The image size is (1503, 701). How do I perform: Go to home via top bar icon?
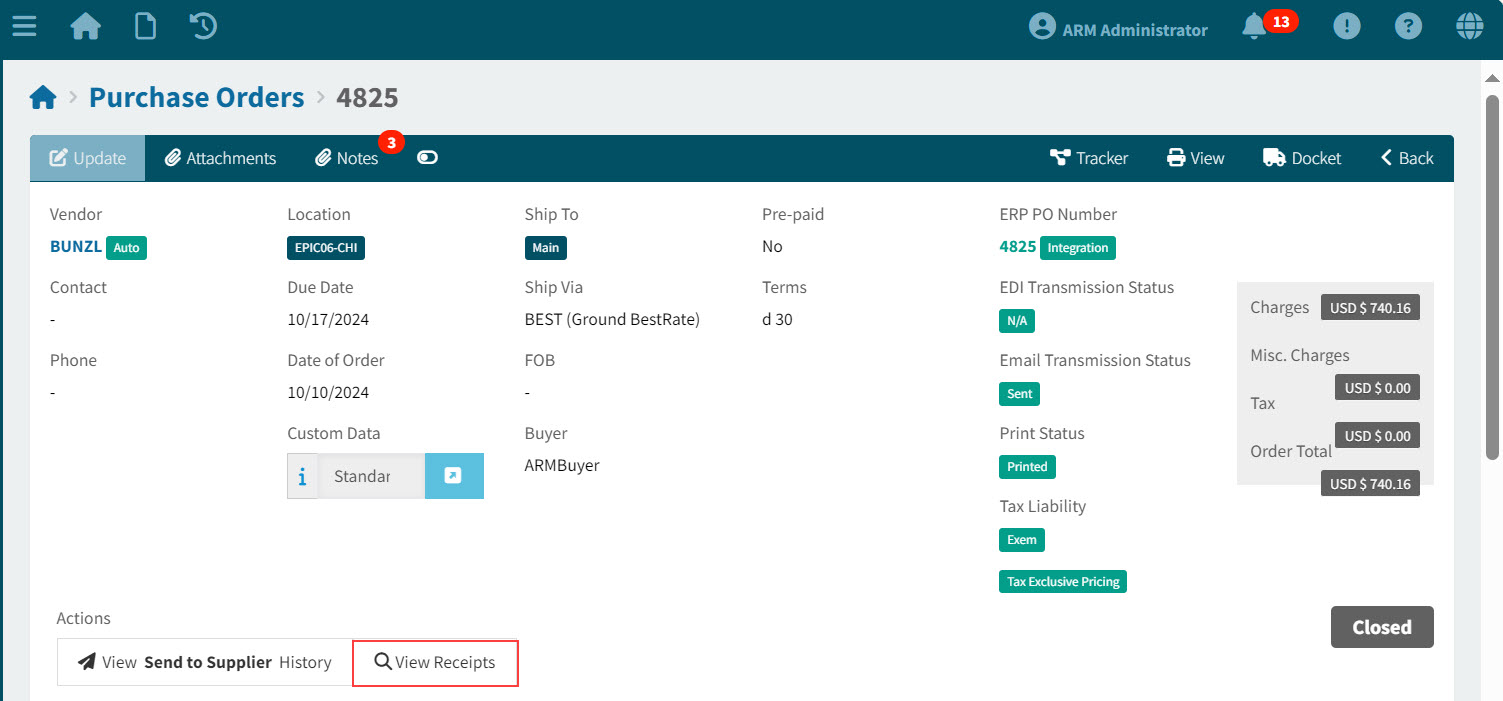[86, 26]
